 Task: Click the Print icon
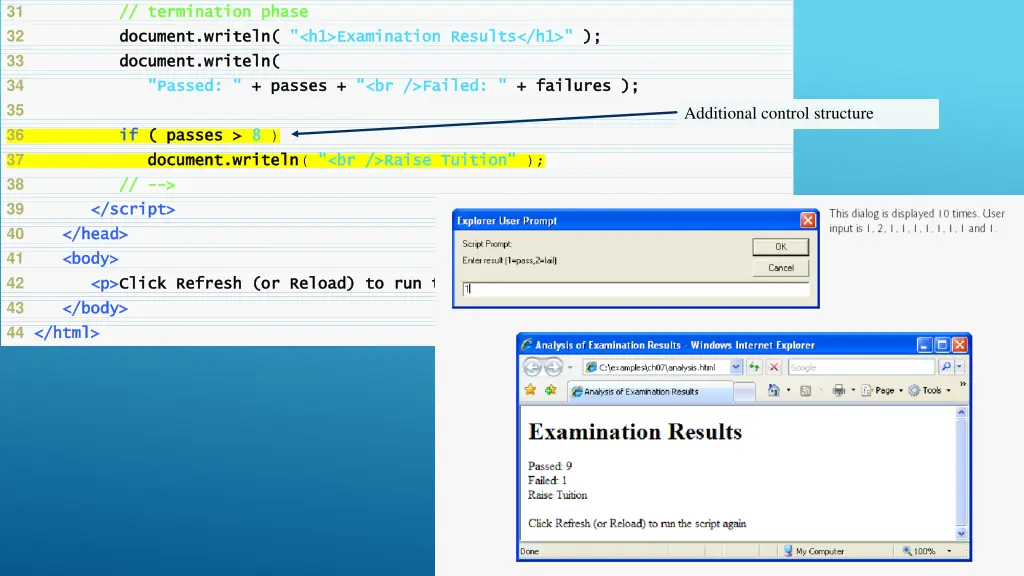[x=839, y=391]
